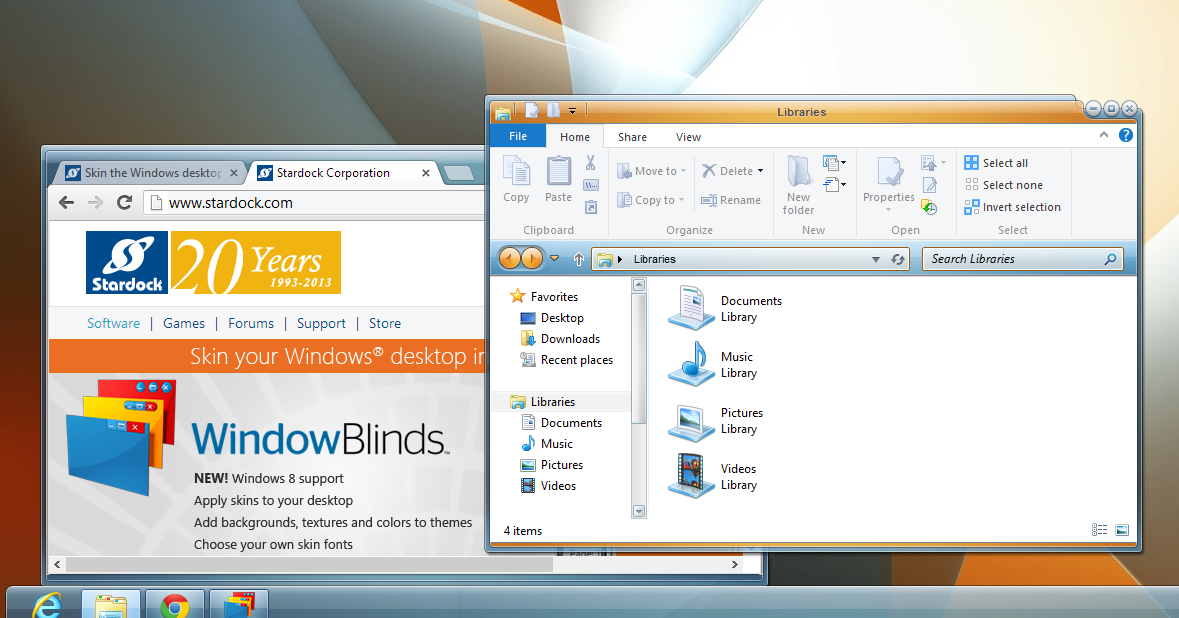1179x618 pixels.
Task: Click the New folder quick access icon
Action: point(553,111)
